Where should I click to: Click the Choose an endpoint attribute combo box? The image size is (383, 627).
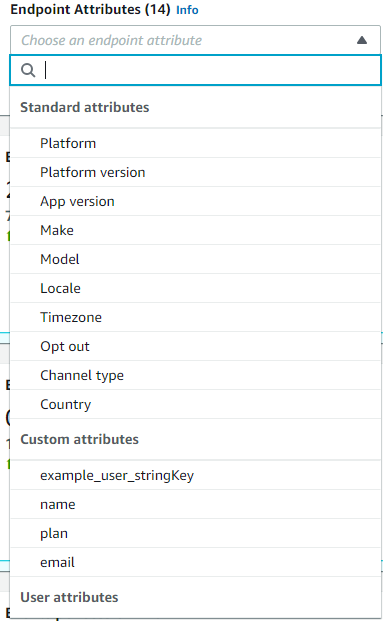(195, 40)
